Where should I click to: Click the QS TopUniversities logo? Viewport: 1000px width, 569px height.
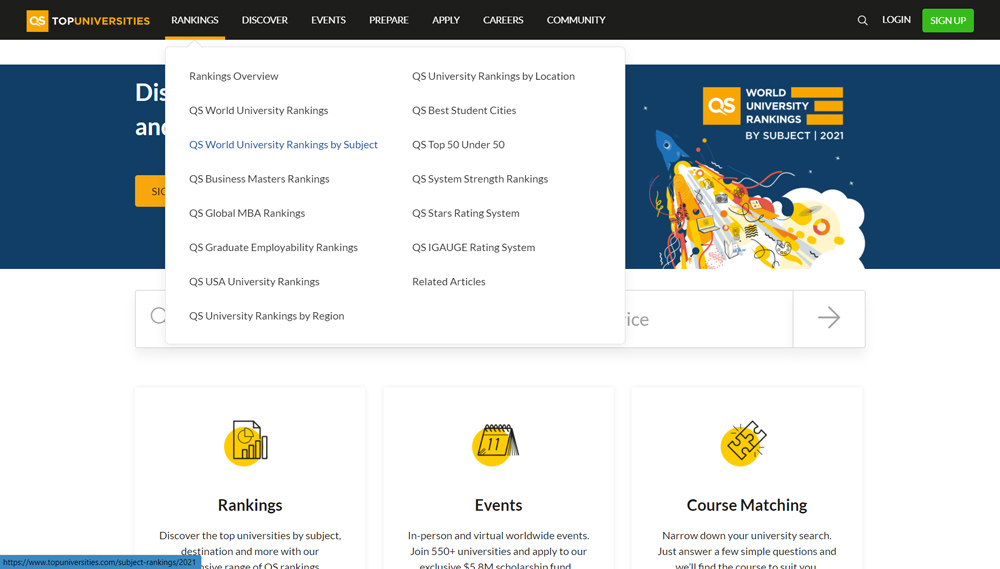(88, 20)
